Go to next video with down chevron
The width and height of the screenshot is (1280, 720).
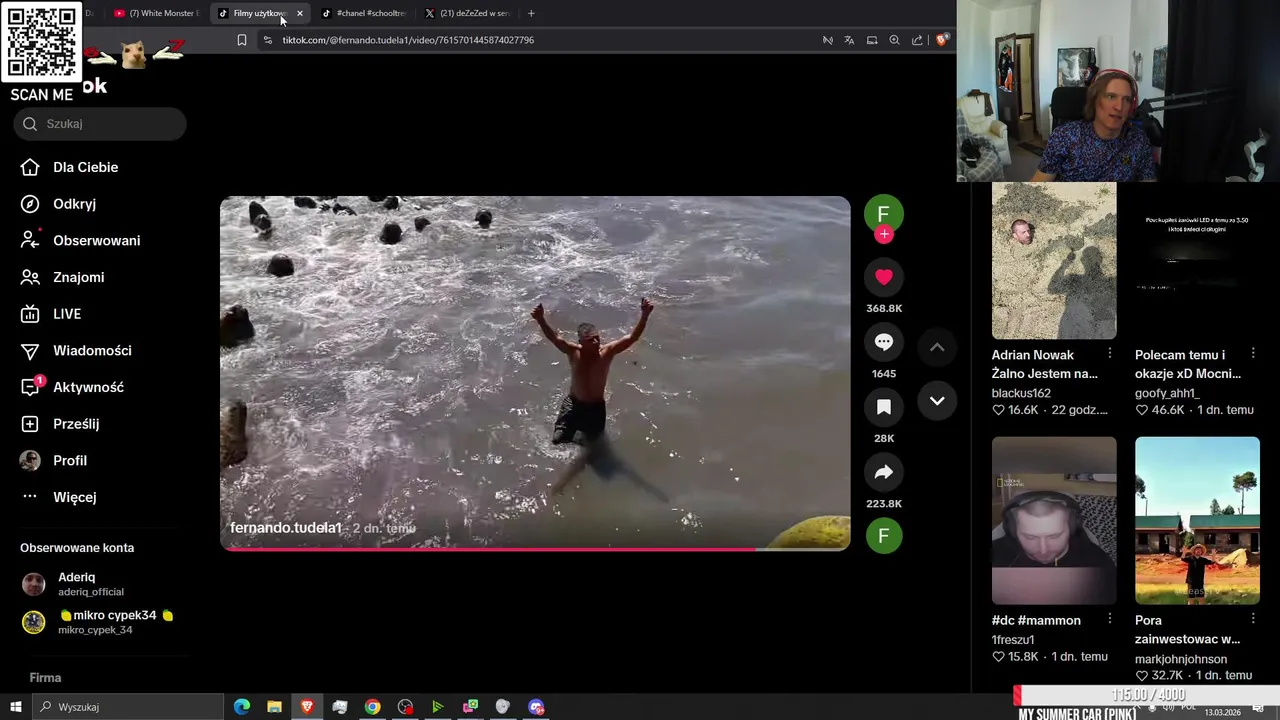937,401
